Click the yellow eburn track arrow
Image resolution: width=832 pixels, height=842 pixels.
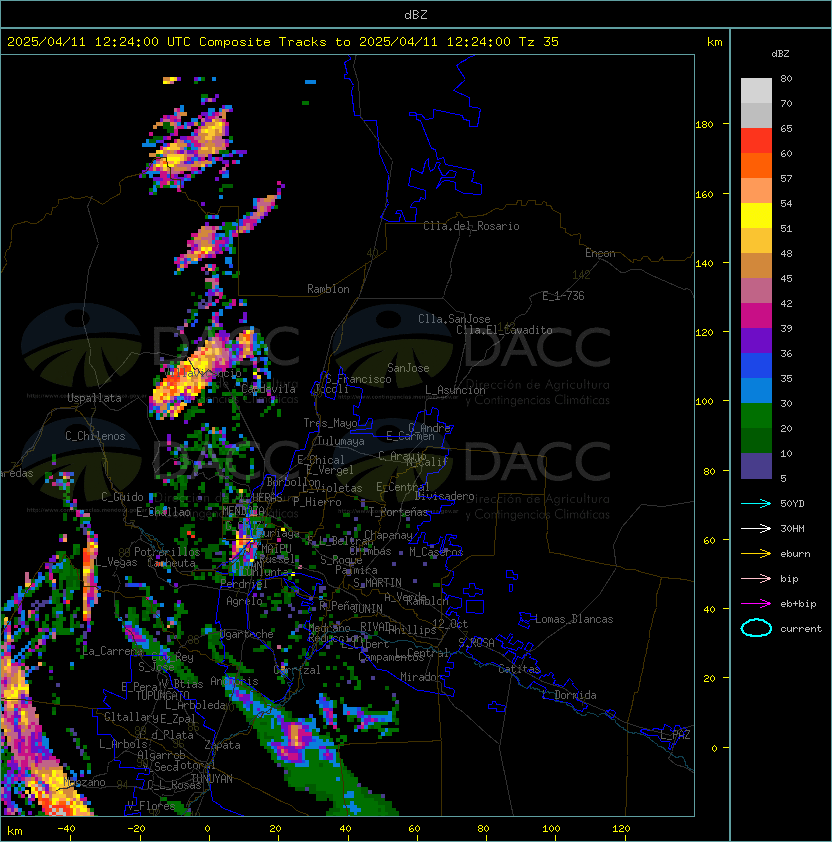(756, 554)
